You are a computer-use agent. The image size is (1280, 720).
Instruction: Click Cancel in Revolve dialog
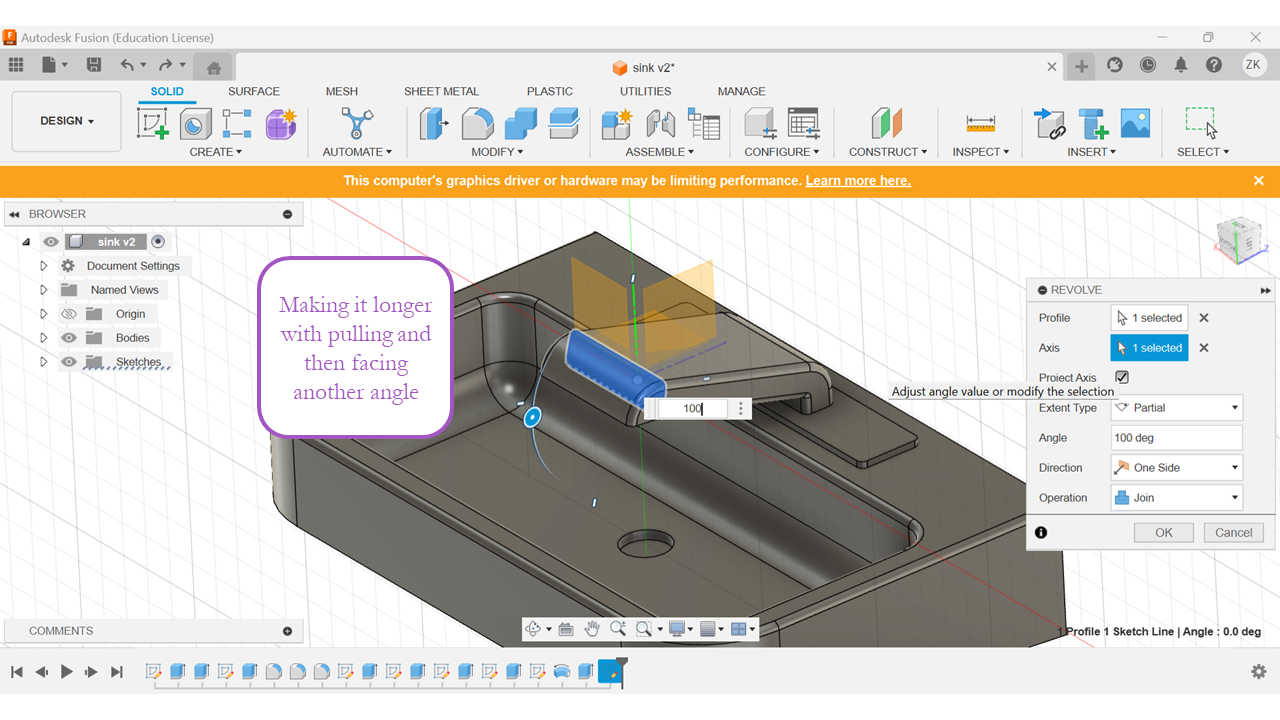[1234, 533]
